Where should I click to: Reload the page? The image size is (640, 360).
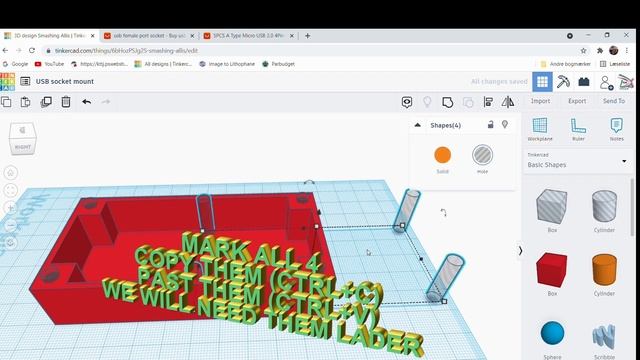(x=32, y=50)
